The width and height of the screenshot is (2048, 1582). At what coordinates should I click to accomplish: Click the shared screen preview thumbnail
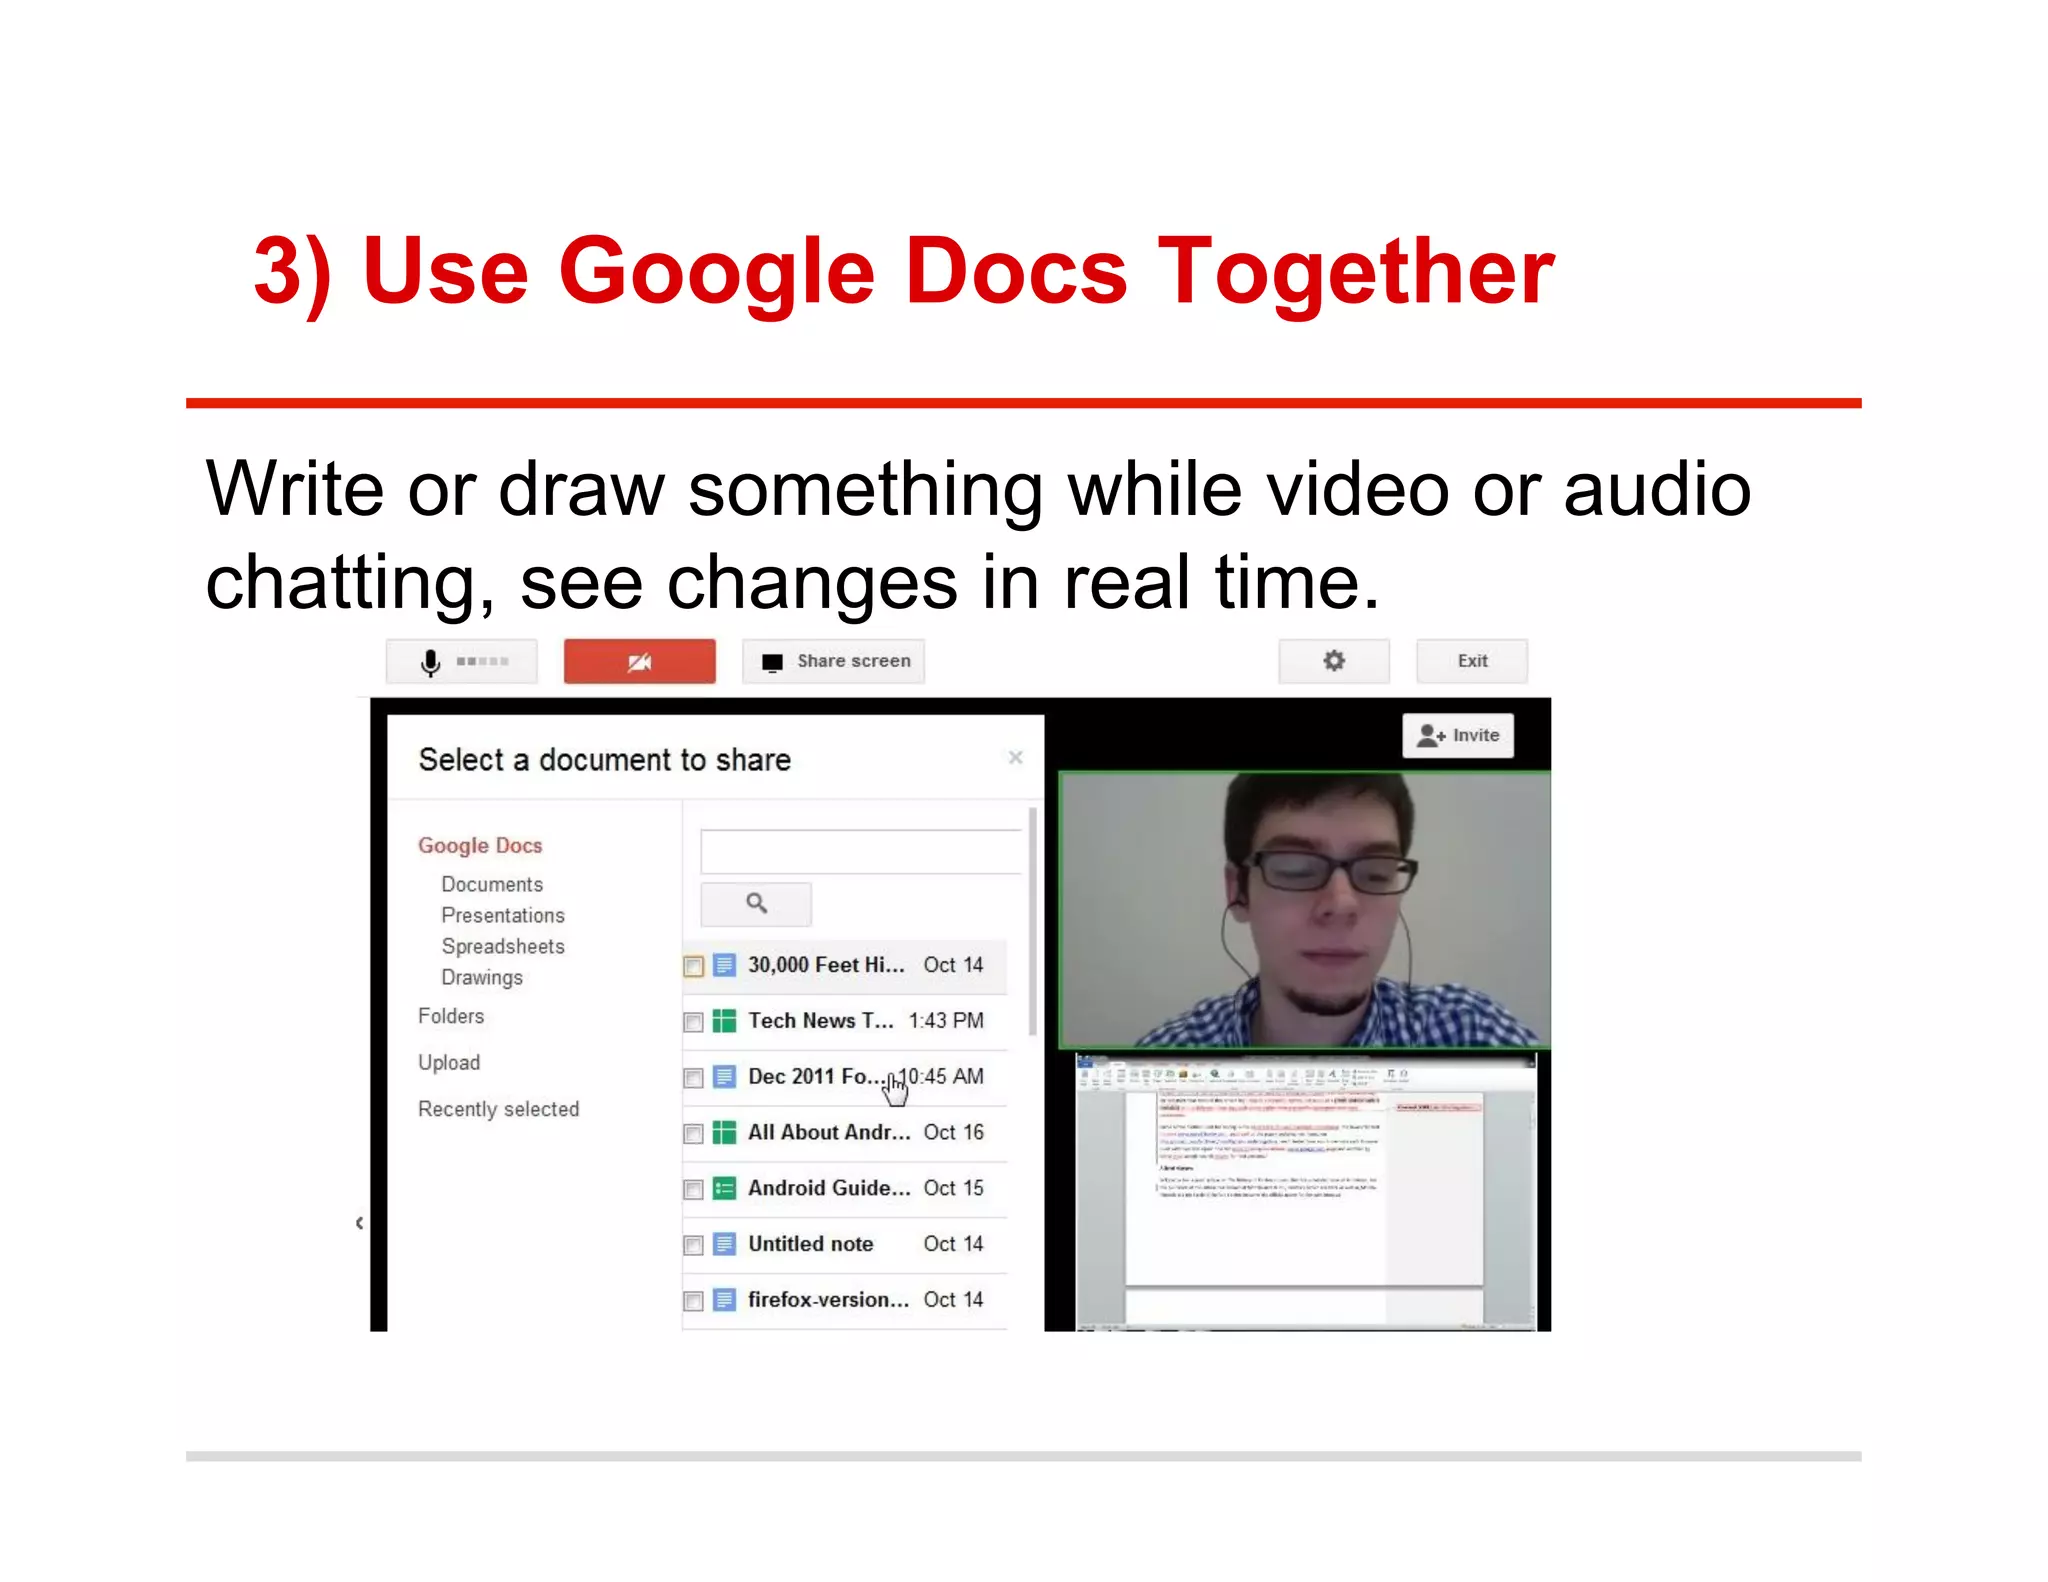click(1306, 1192)
